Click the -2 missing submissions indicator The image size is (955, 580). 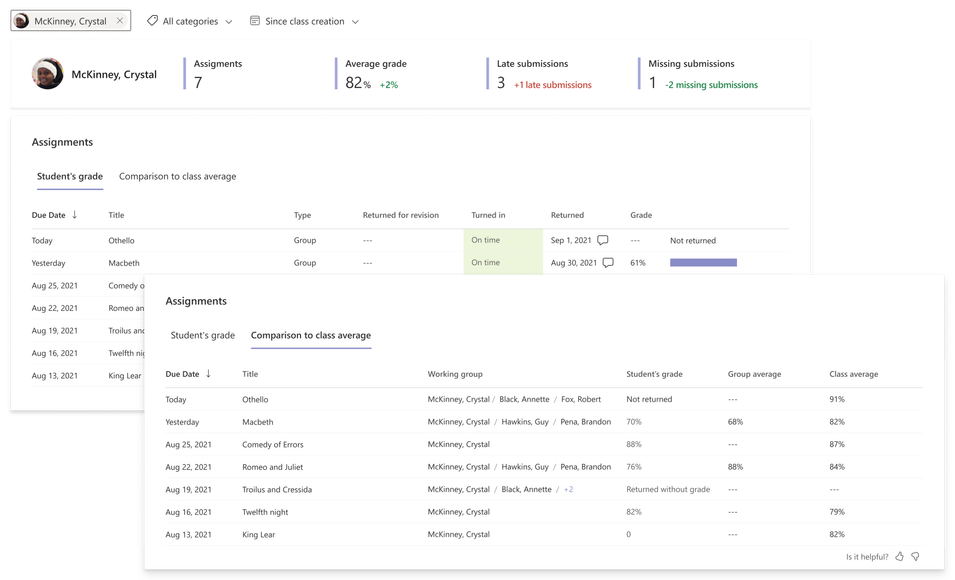click(x=711, y=85)
